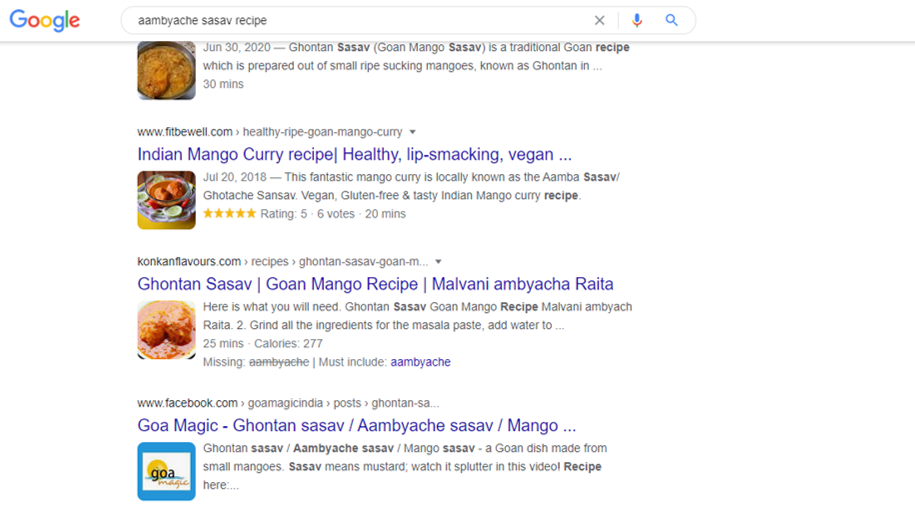Viewport: 915px width, 520px height.
Task: Clear the search box with X icon
Action: coord(599,20)
